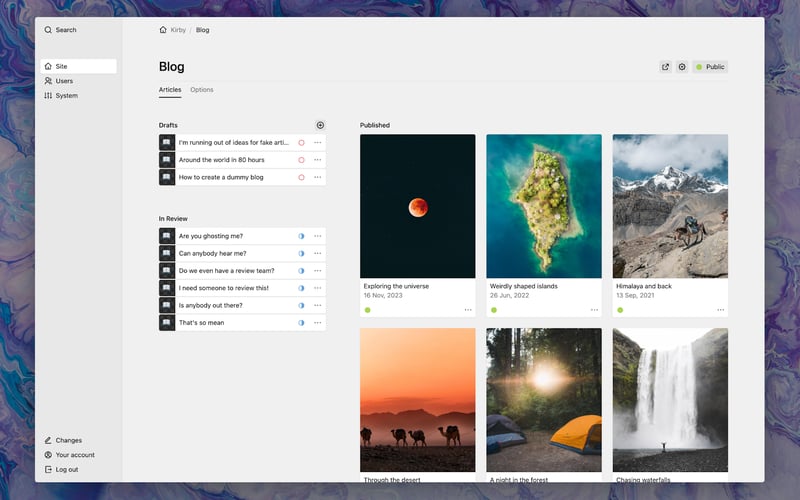Viewport: 800px width, 500px height.
Task: Open draft 'I'm running out of ideas for fake arti...'
Action: (x=234, y=143)
